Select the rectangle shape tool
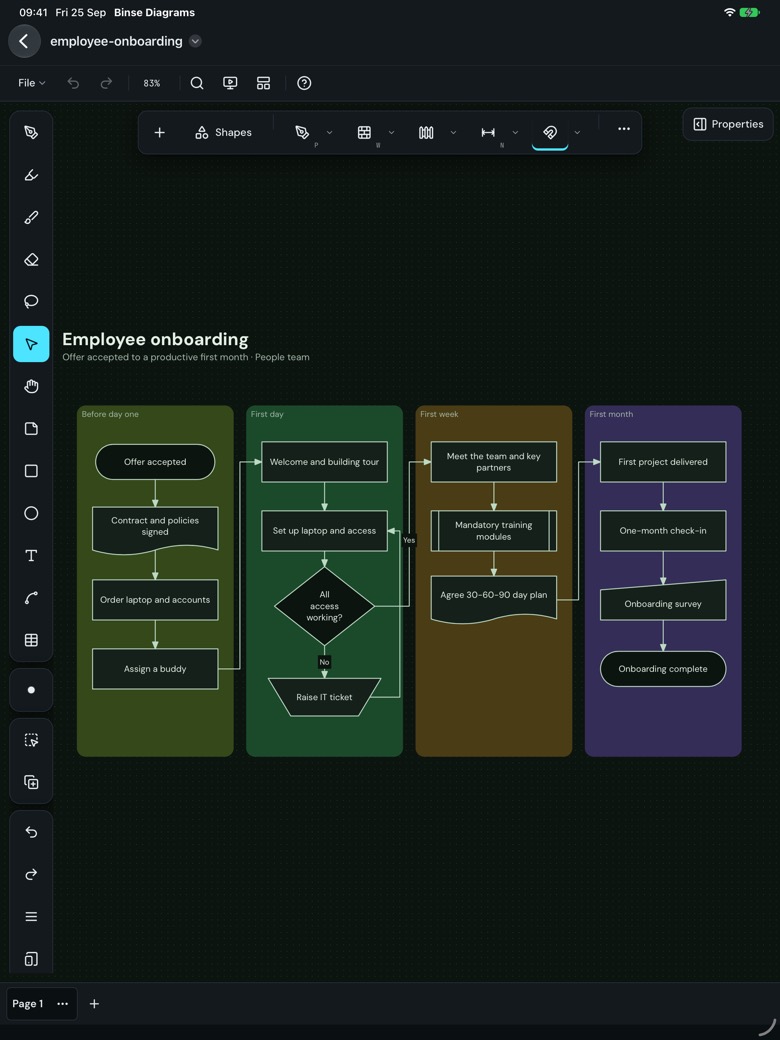The height and width of the screenshot is (1040, 780). pos(31,471)
